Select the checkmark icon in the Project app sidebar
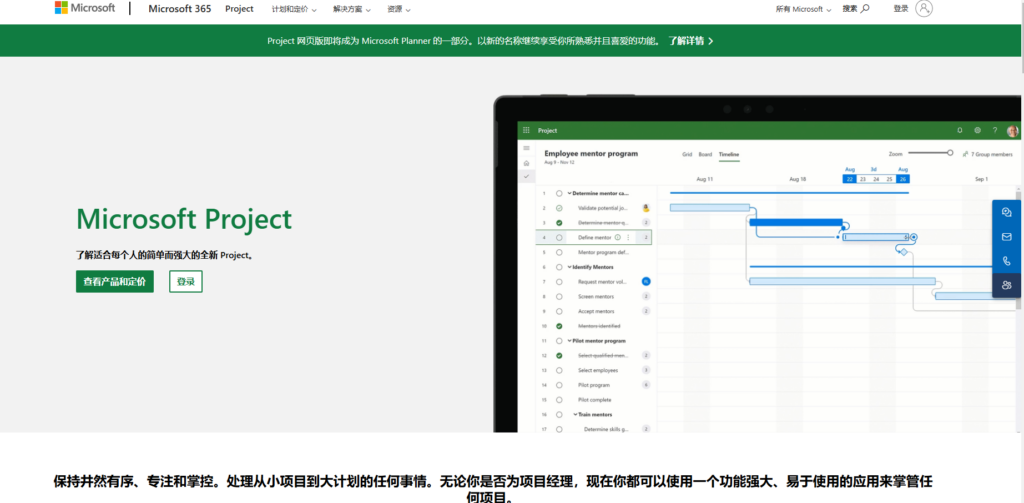Viewport: 1024px width, 503px height. click(x=526, y=176)
